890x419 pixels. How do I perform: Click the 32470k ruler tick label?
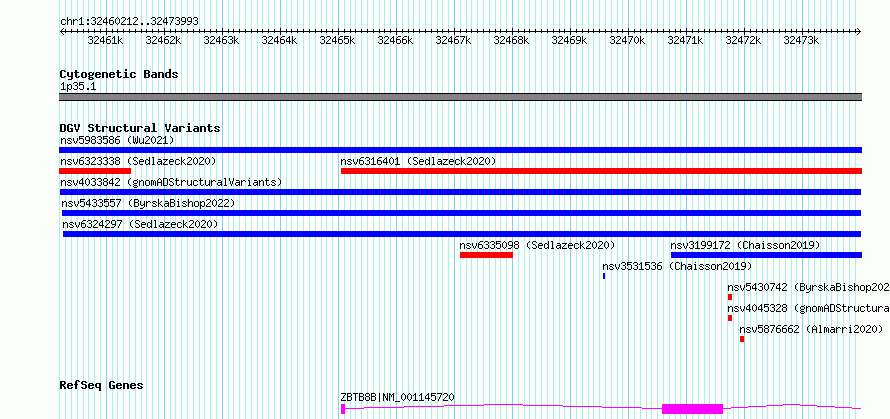(x=627, y=40)
